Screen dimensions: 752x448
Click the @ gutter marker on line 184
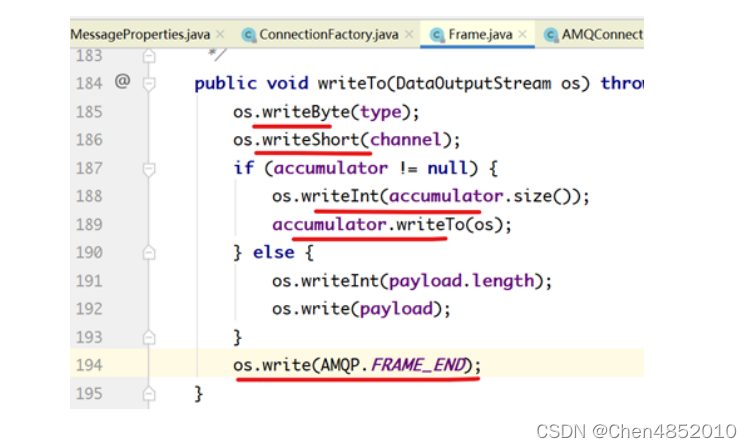coord(122,82)
